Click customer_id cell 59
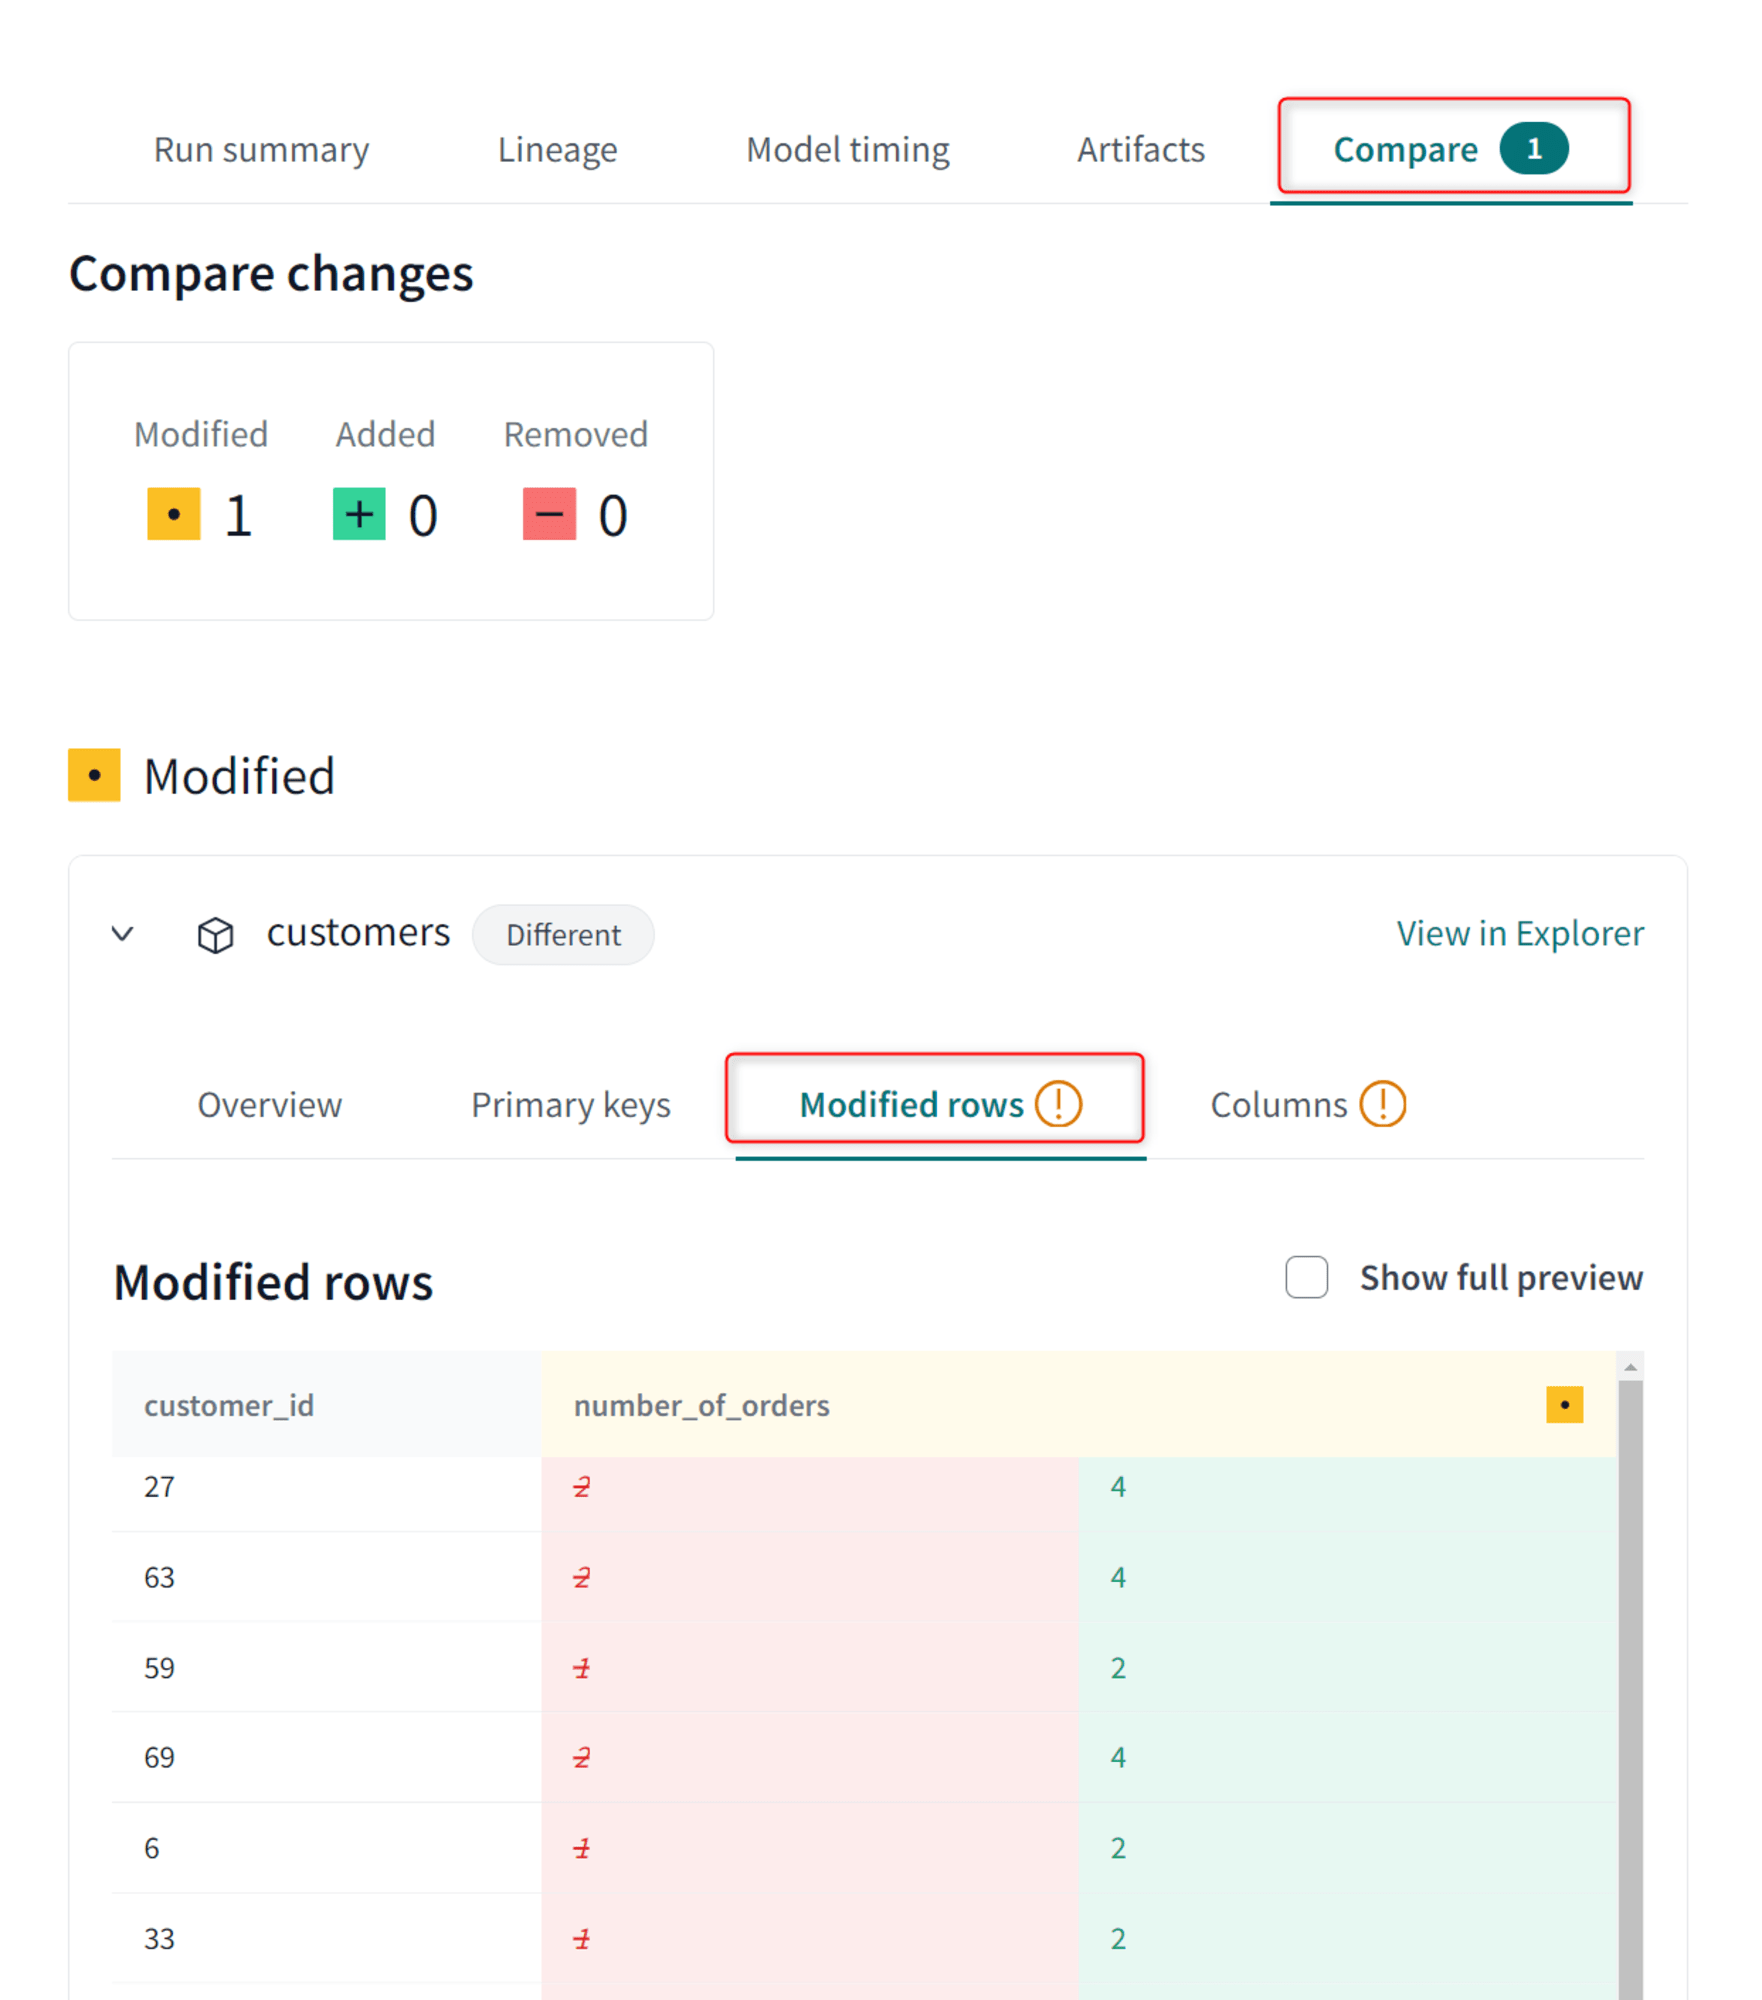Screen dimensions: 1762x2000 pos(327,1668)
